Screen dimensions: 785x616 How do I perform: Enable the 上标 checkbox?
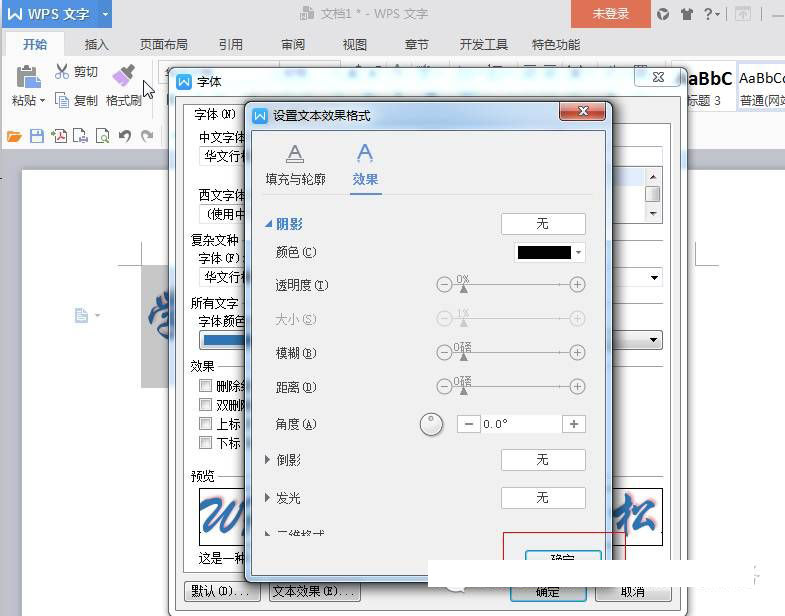(205, 423)
